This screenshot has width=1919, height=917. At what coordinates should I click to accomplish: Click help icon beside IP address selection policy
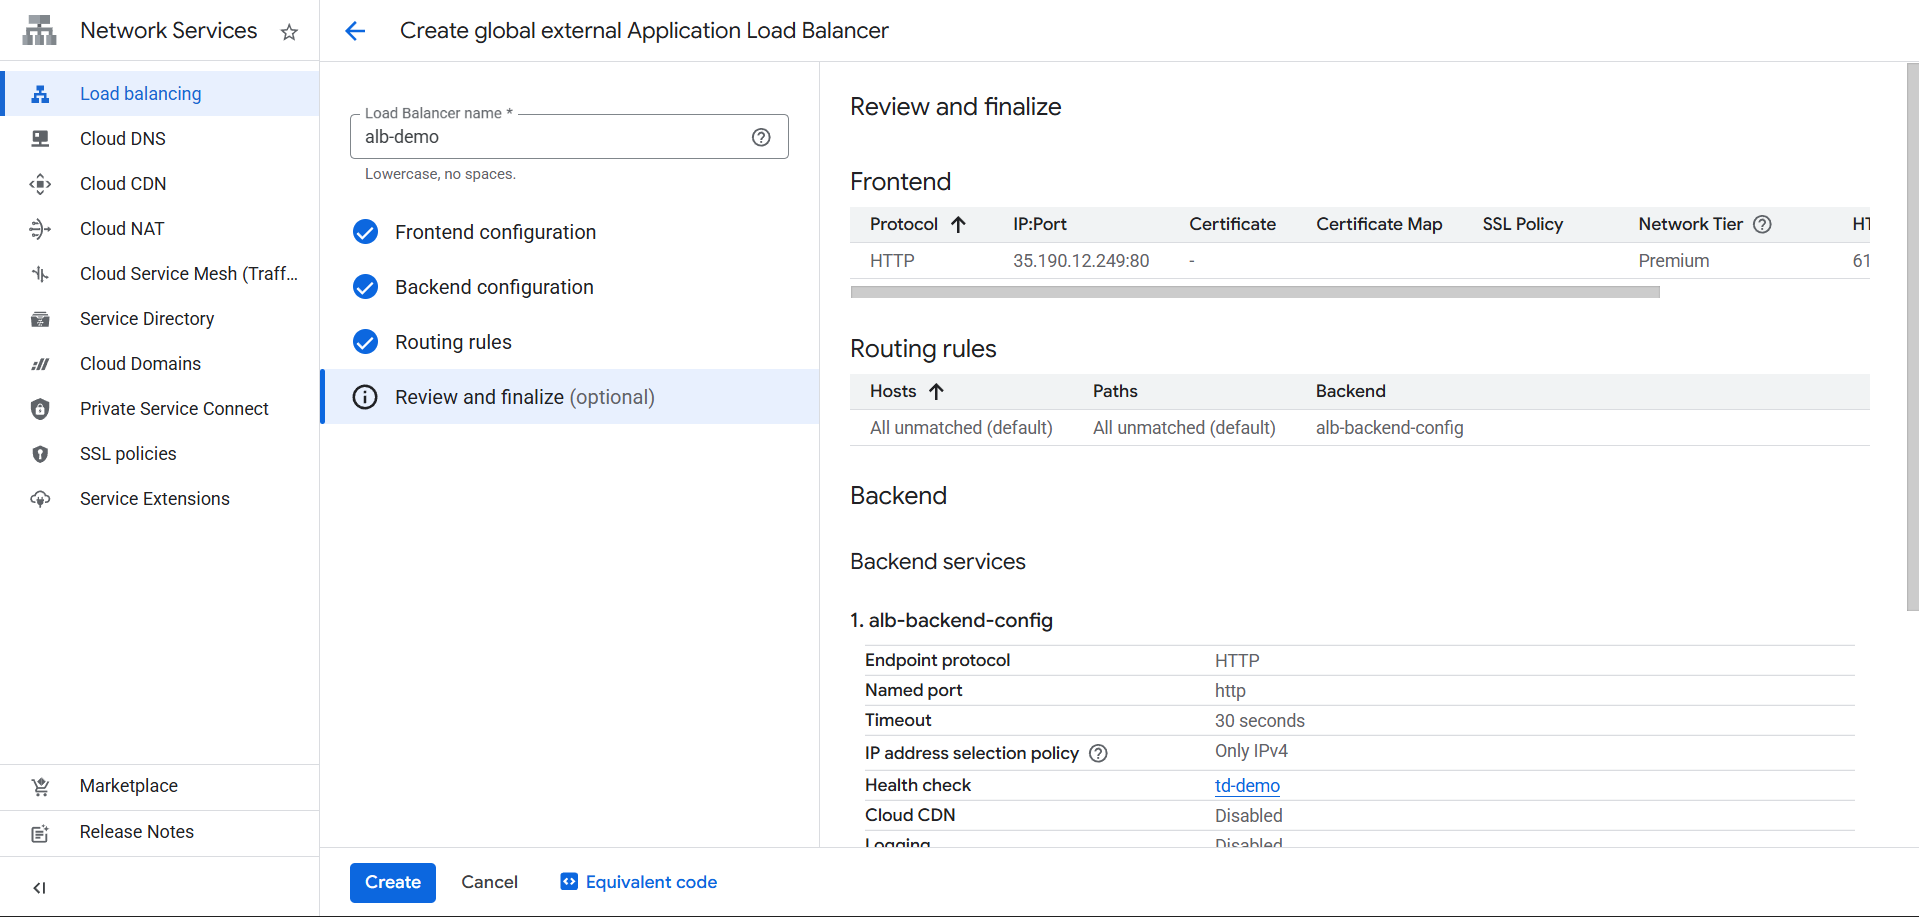(x=1098, y=753)
